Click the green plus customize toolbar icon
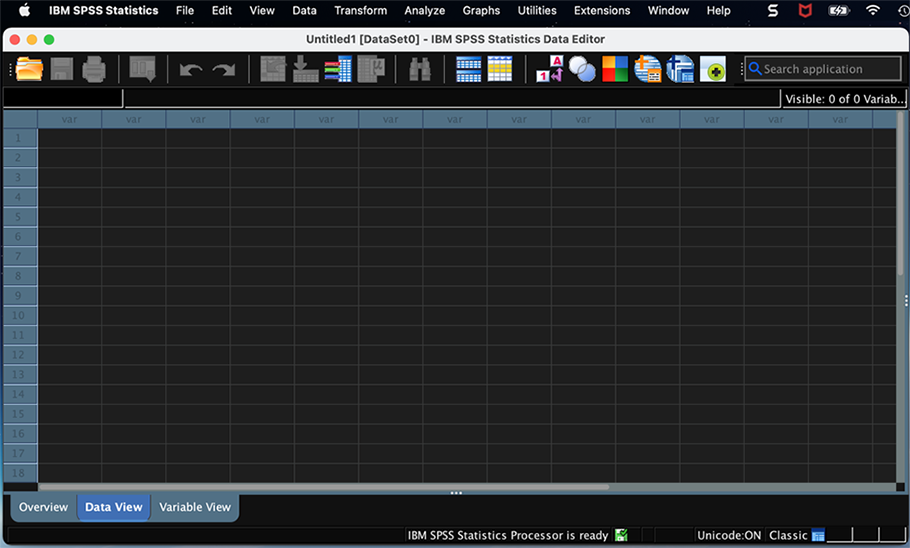The width and height of the screenshot is (910, 548). [x=713, y=69]
